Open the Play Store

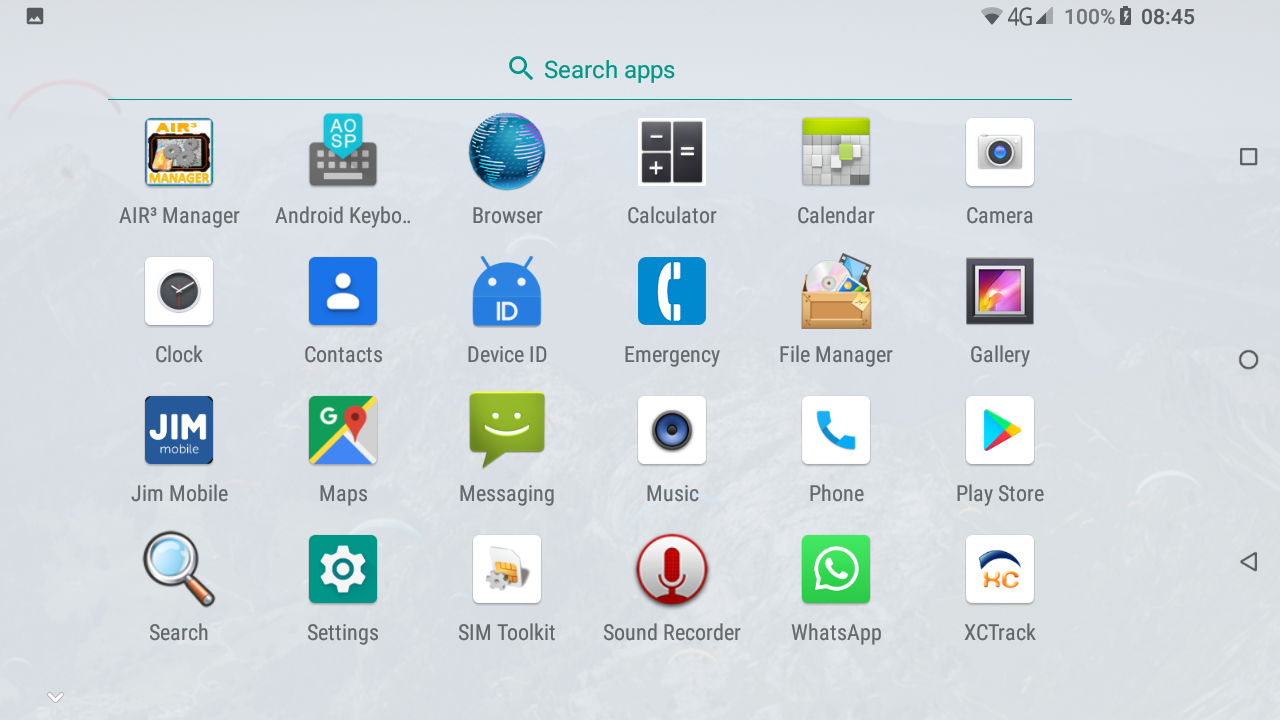(1000, 430)
